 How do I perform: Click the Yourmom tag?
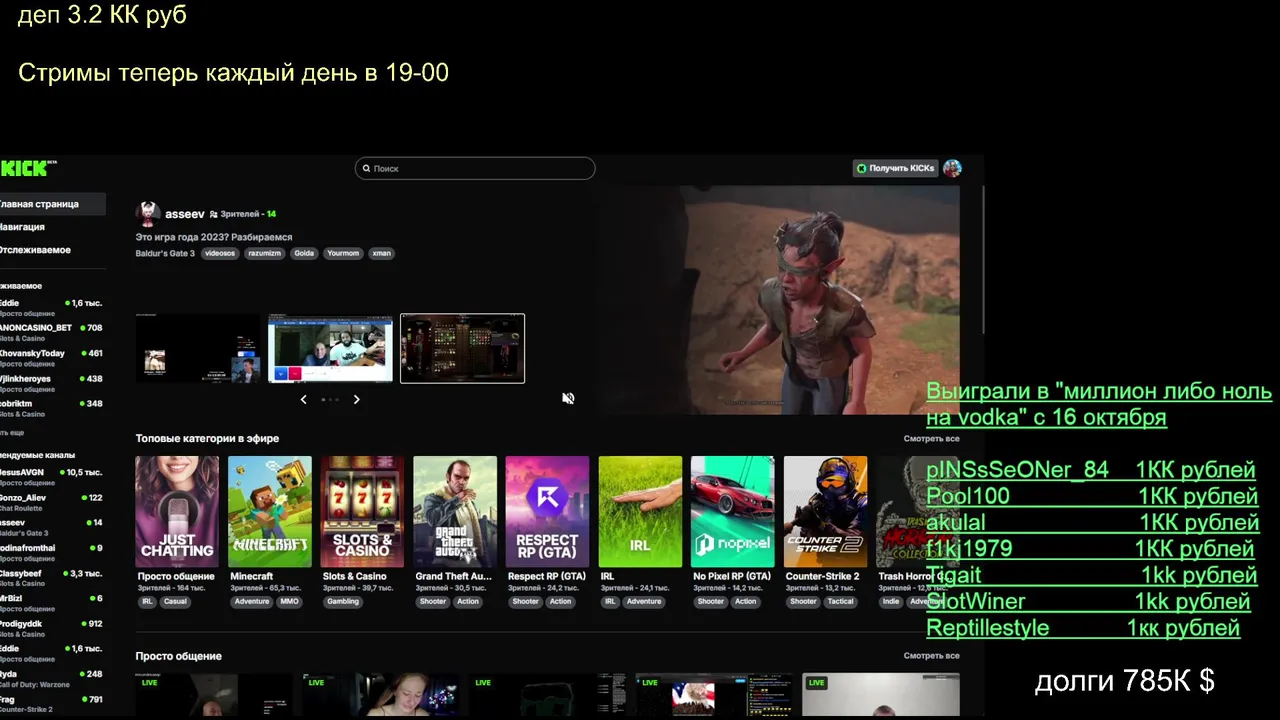(x=343, y=254)
